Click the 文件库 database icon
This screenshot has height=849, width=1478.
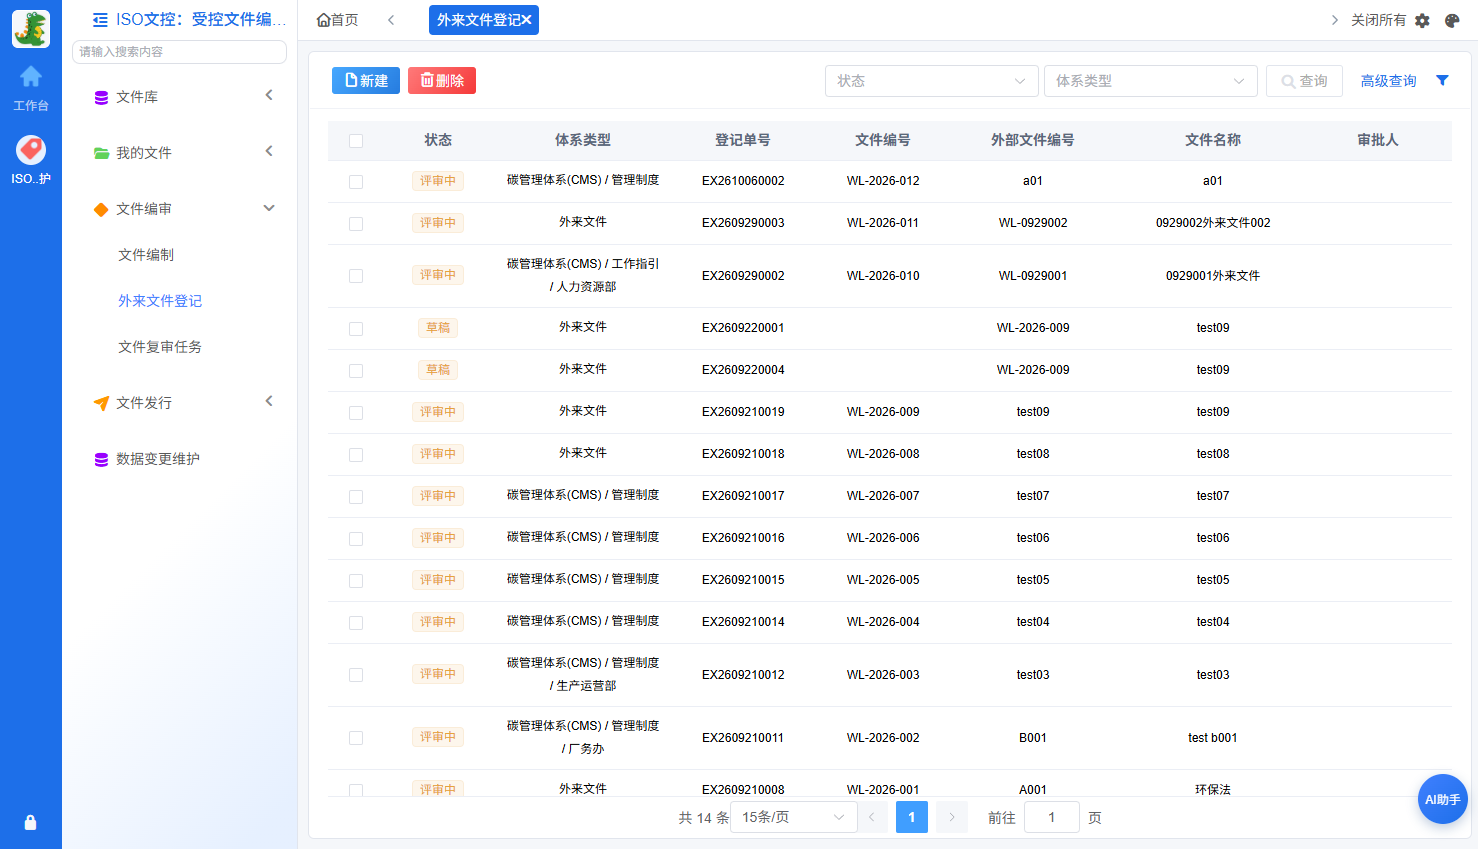click(x=101, y=98)
